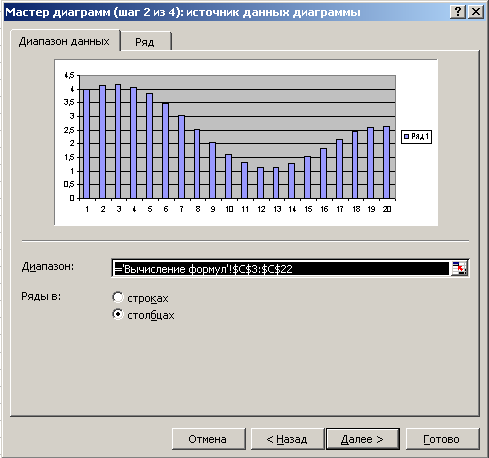489x458 pixels.
Task: Select the 'столбцах' radio button
Action: pyautogui.click(x=118, y=314)
